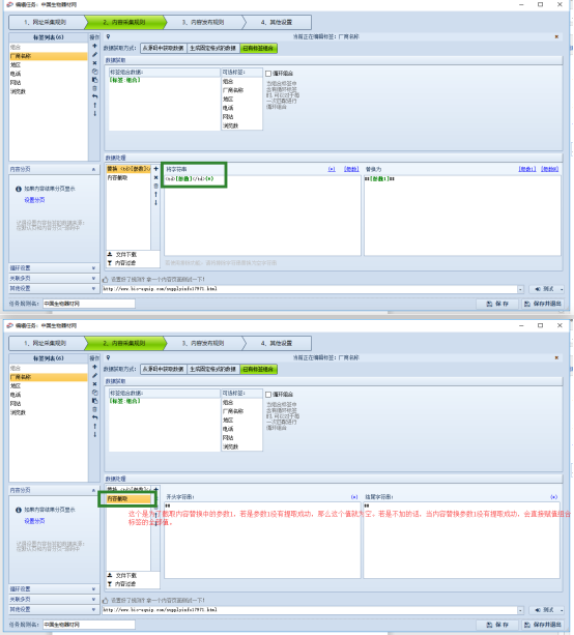Enable the 循环组合 checkbox in upper window
Screen dimensions: 574x635
coord(268,74)
